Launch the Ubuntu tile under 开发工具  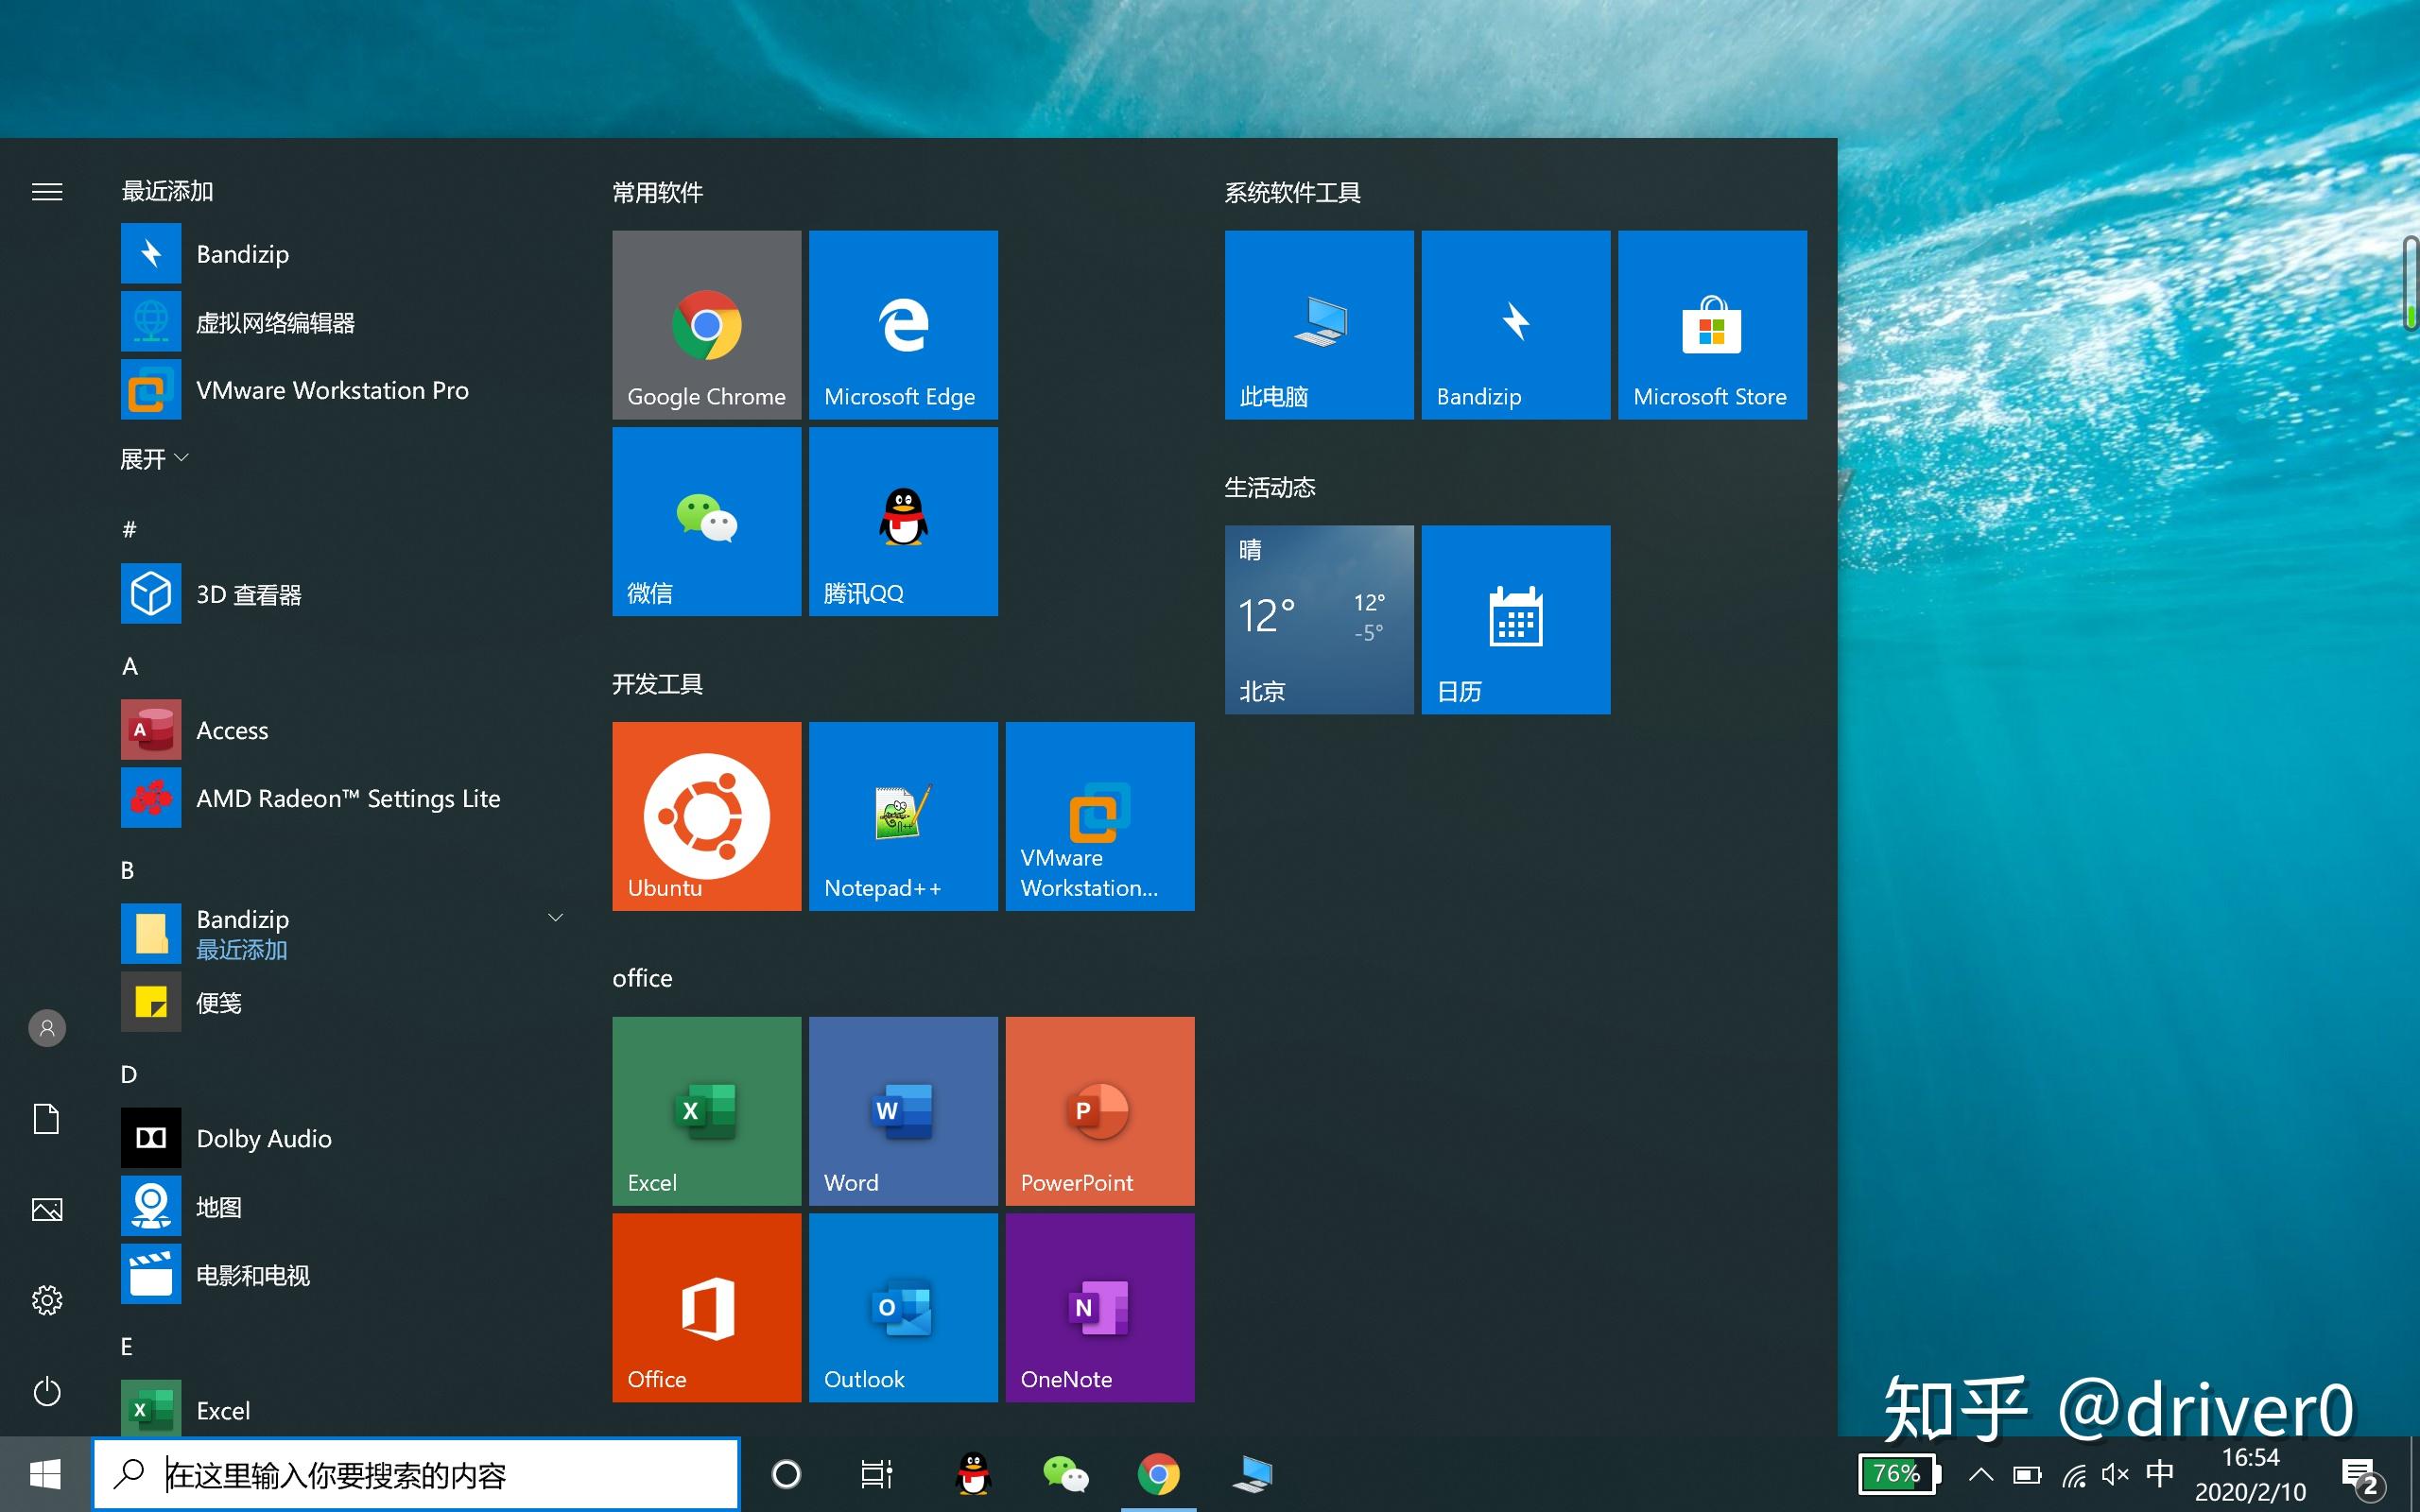[707, 816]
